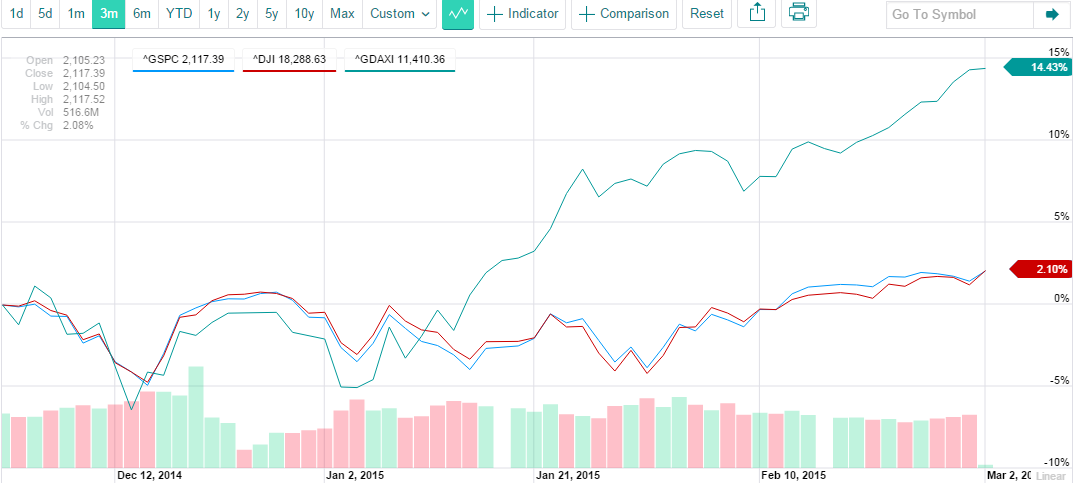This screenshot has height=500, width=1074.
Task: Choose the YTD range
Action: click(x=179, y=14)
